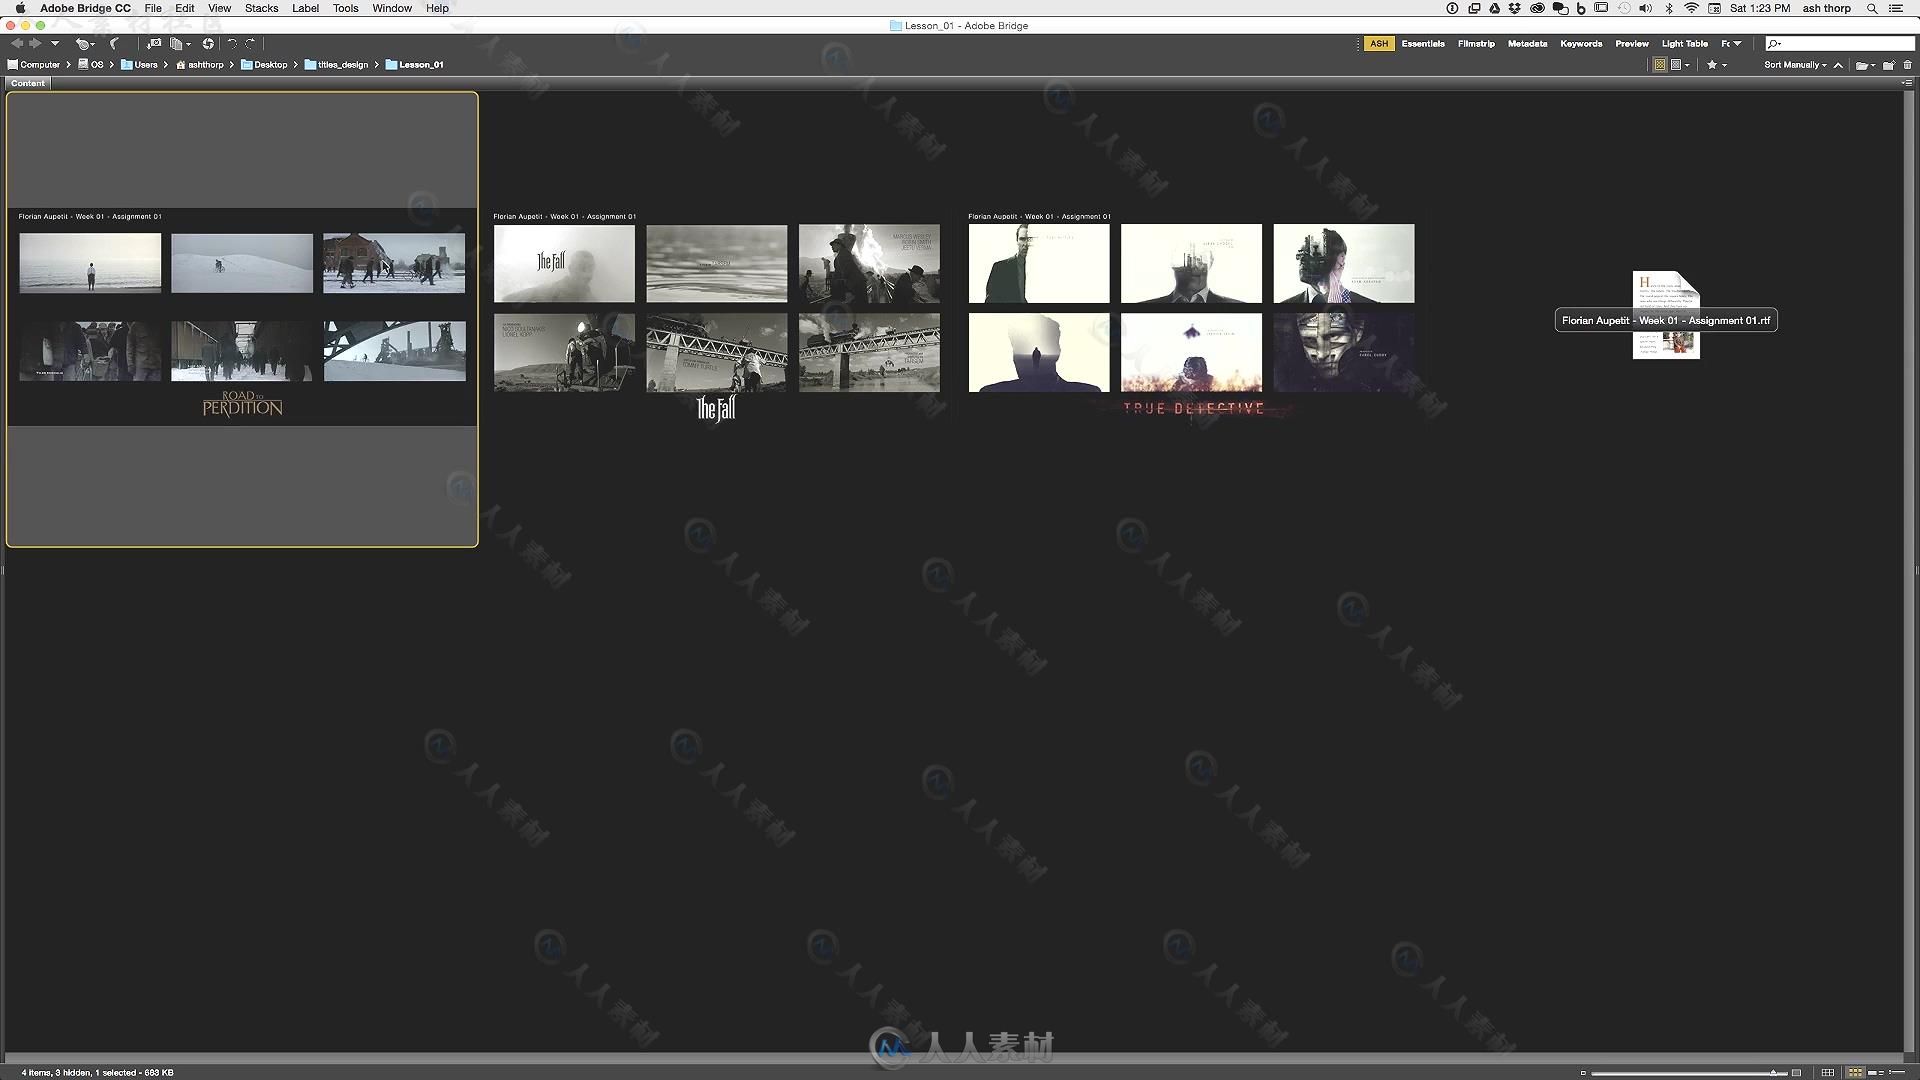1920x1080 pixels.
Task: Click the larger thumbnail size icon
Action: click(x=1796, y=1073)
